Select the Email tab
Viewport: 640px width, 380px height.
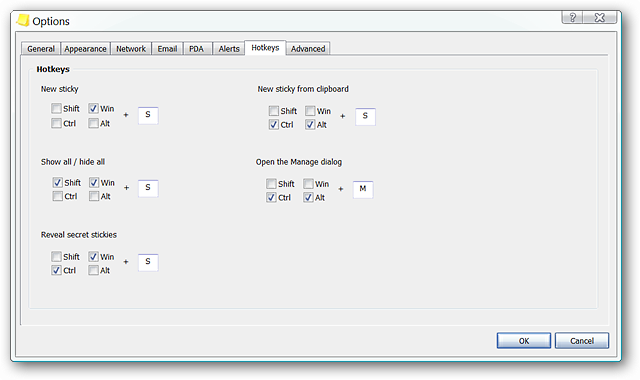(x=167, y=49)
